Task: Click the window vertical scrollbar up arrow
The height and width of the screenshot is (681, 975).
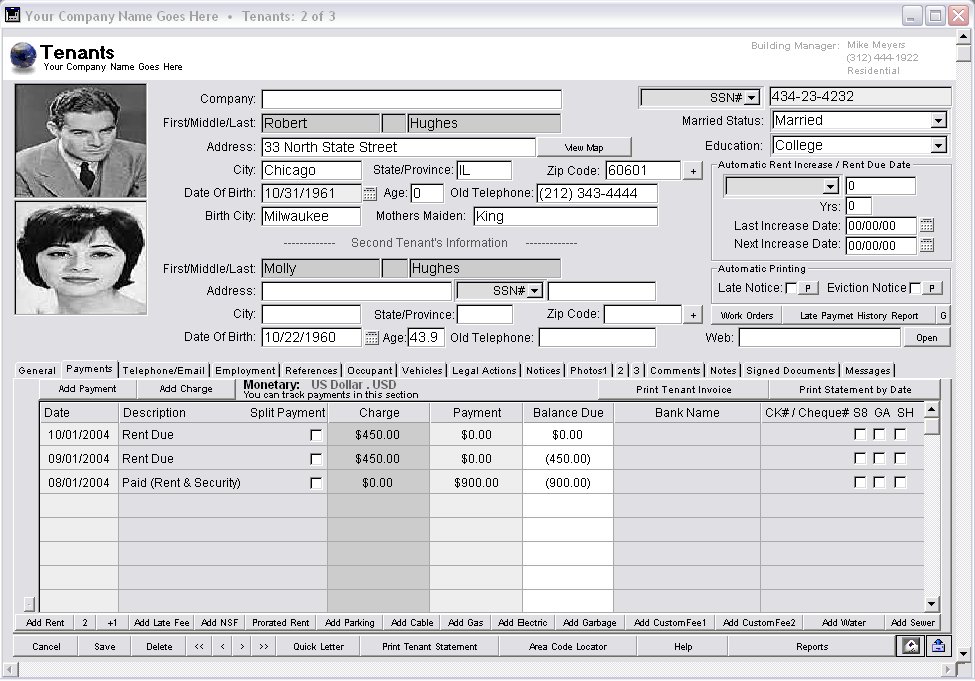Action: point(963,37)
